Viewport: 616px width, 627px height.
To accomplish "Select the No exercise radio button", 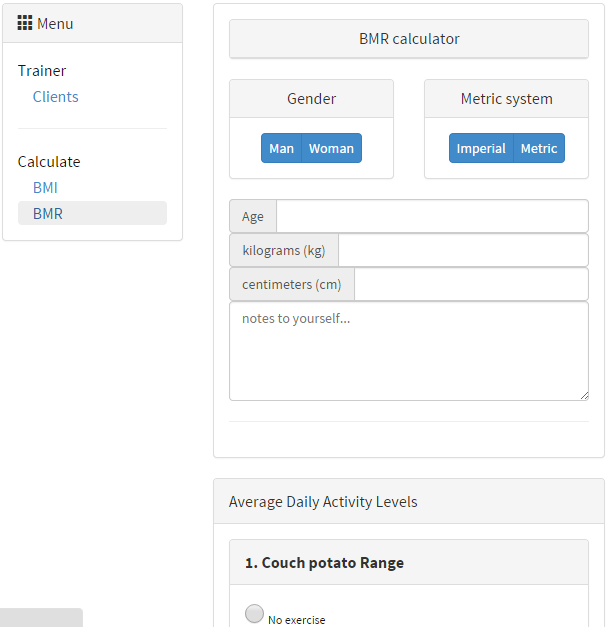I will click(254, 613).
